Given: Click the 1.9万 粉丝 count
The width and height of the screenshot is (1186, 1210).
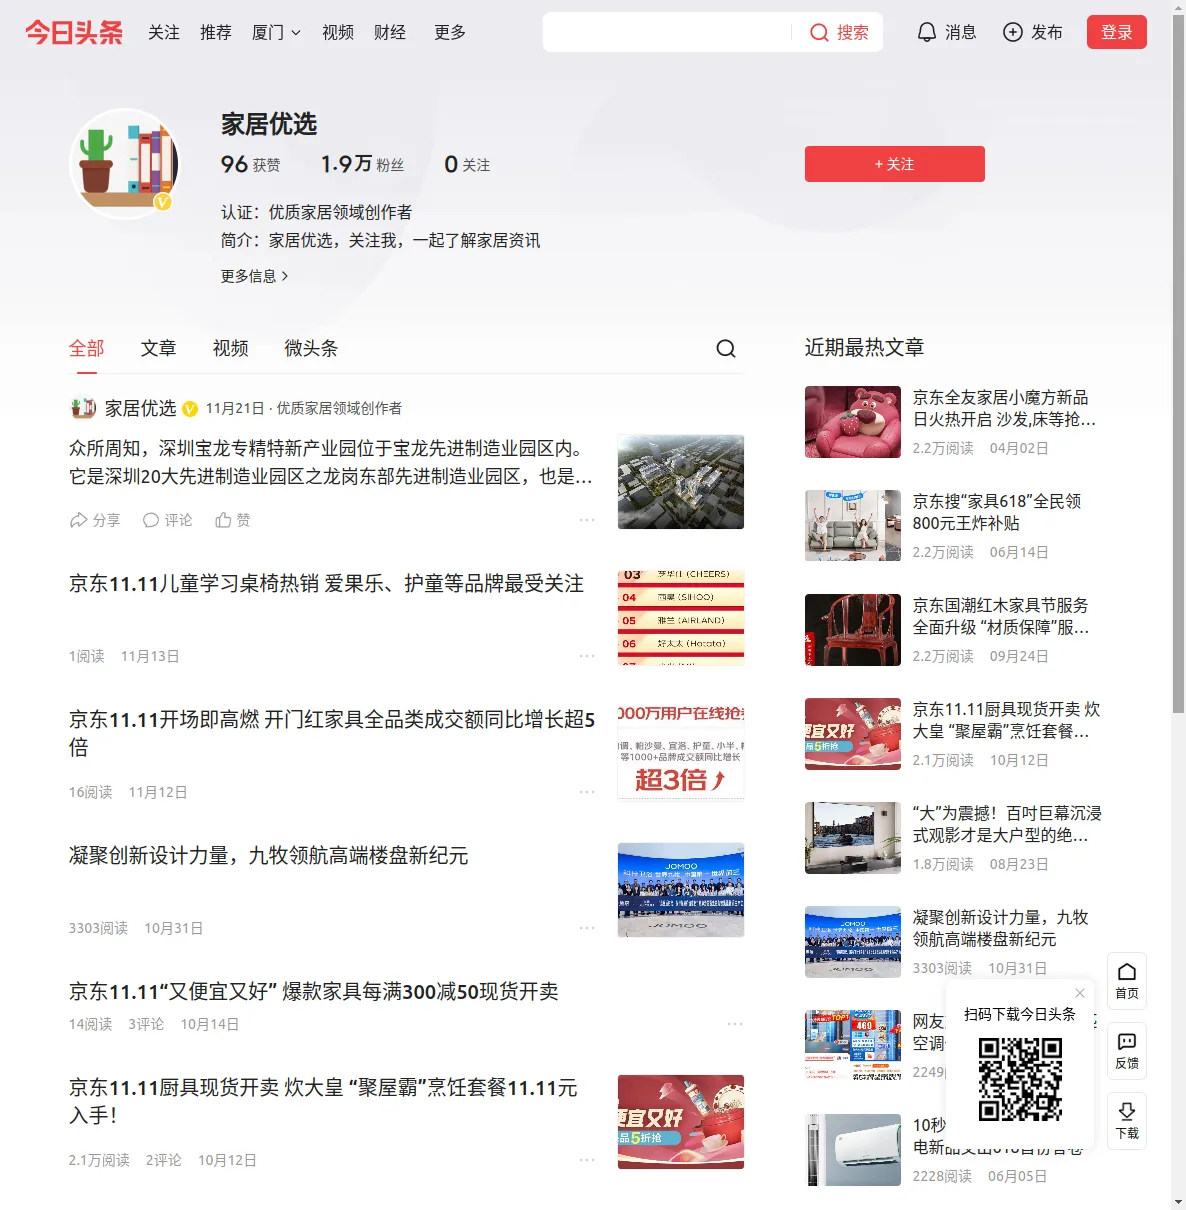Looking at the screenshot, I should click(x=362, y=164).
